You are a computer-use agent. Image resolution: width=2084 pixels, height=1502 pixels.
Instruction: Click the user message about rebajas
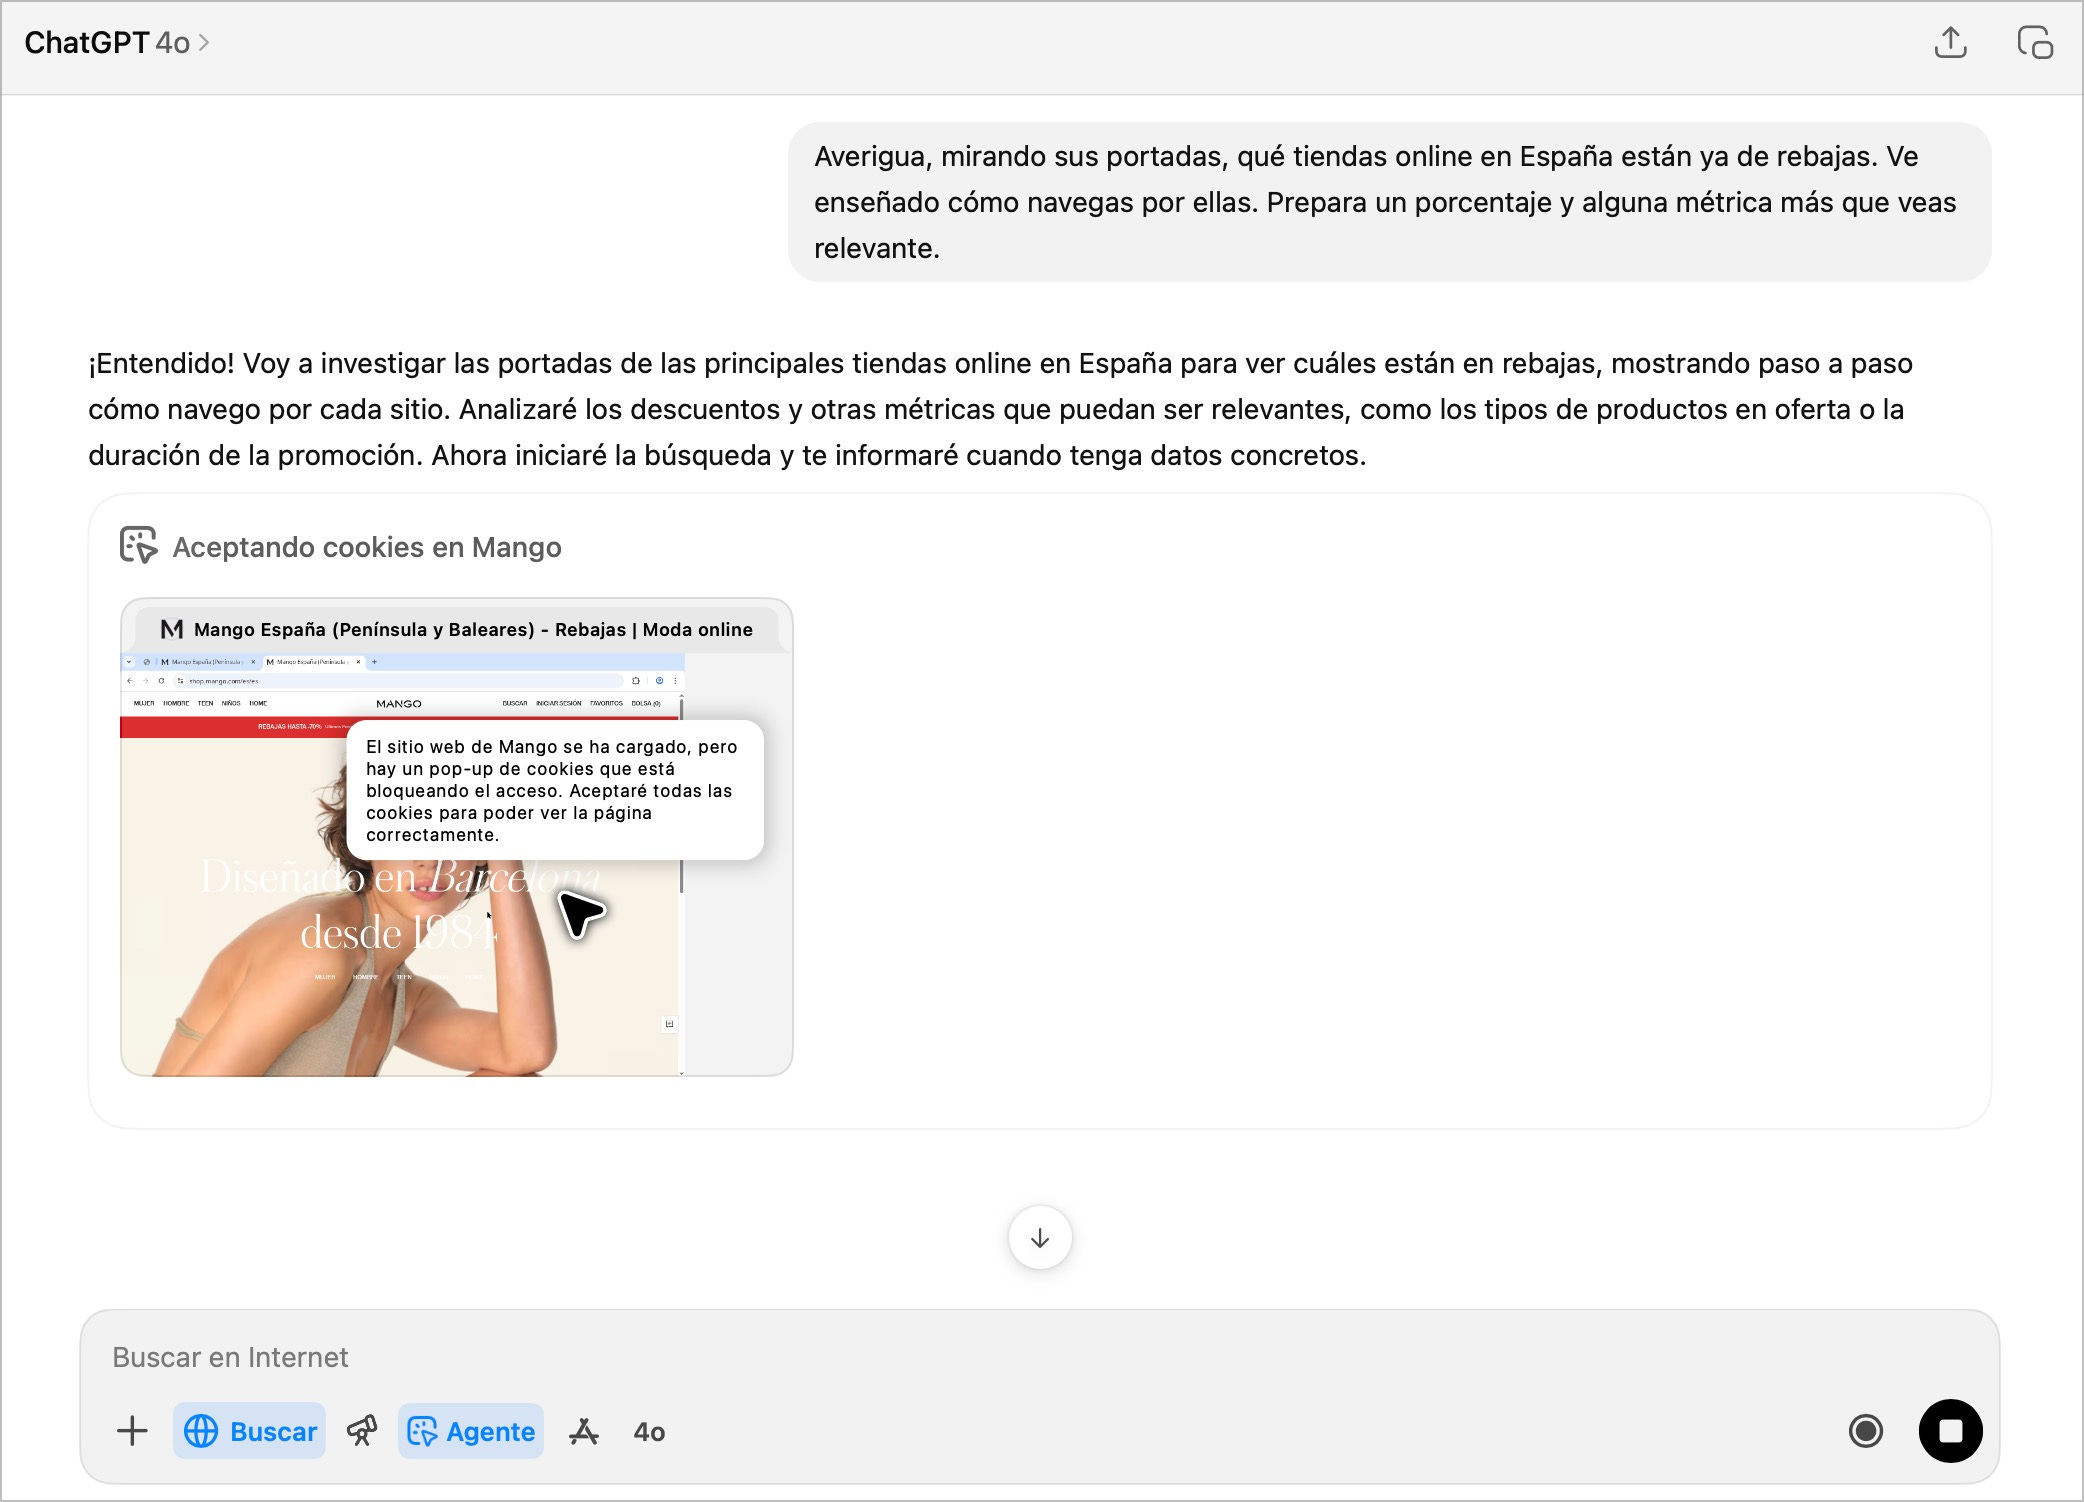pos(1388,202)
